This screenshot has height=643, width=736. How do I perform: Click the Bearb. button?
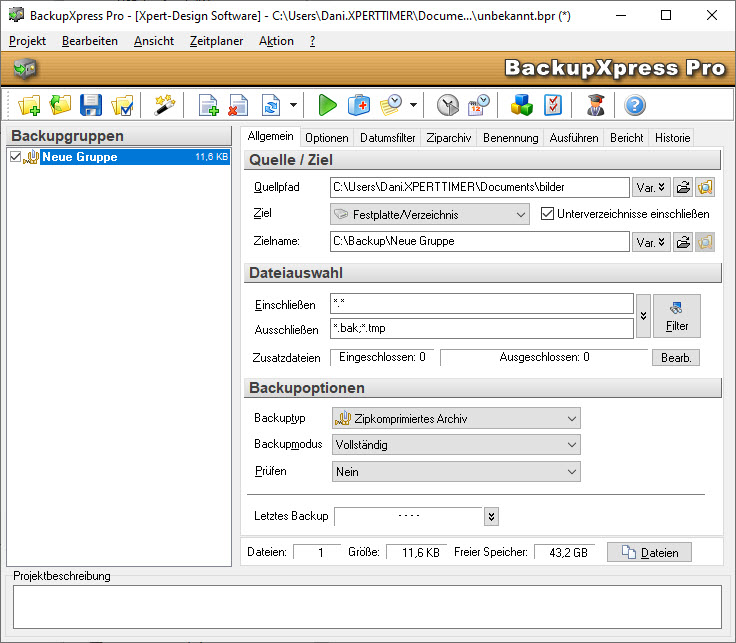point(676,358)
